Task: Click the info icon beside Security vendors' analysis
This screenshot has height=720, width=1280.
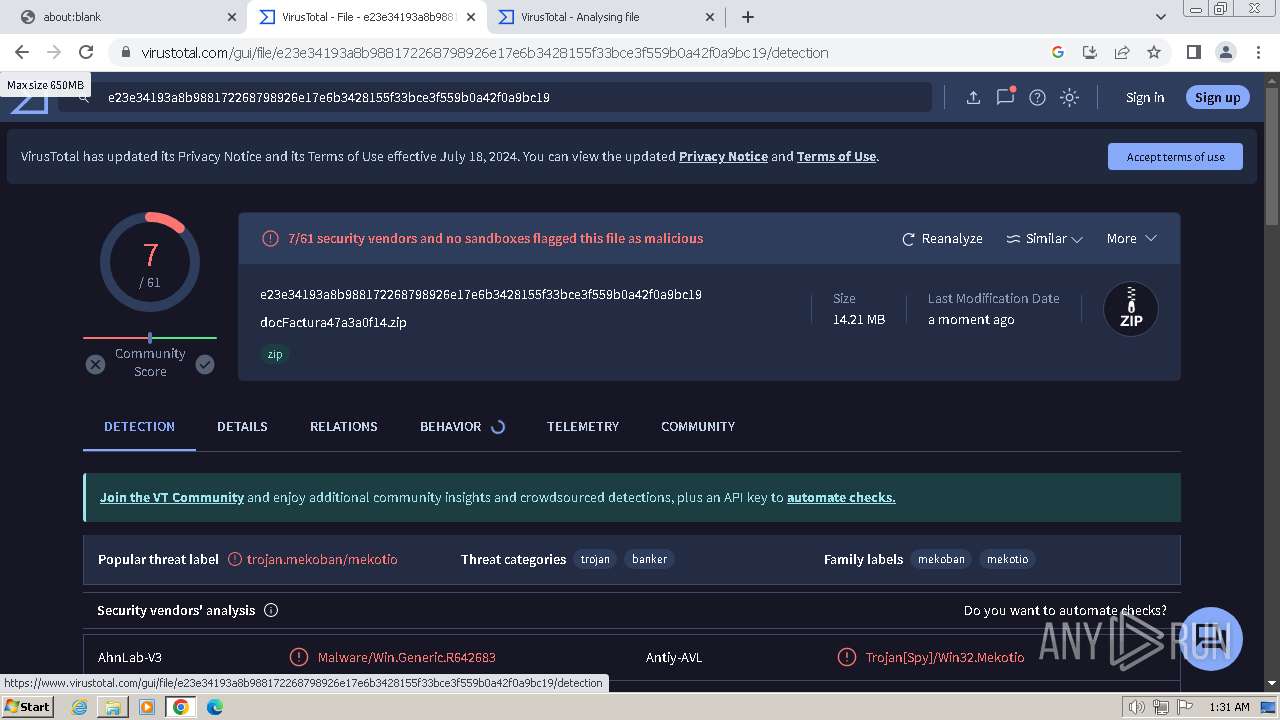Action: click(270, 610)
